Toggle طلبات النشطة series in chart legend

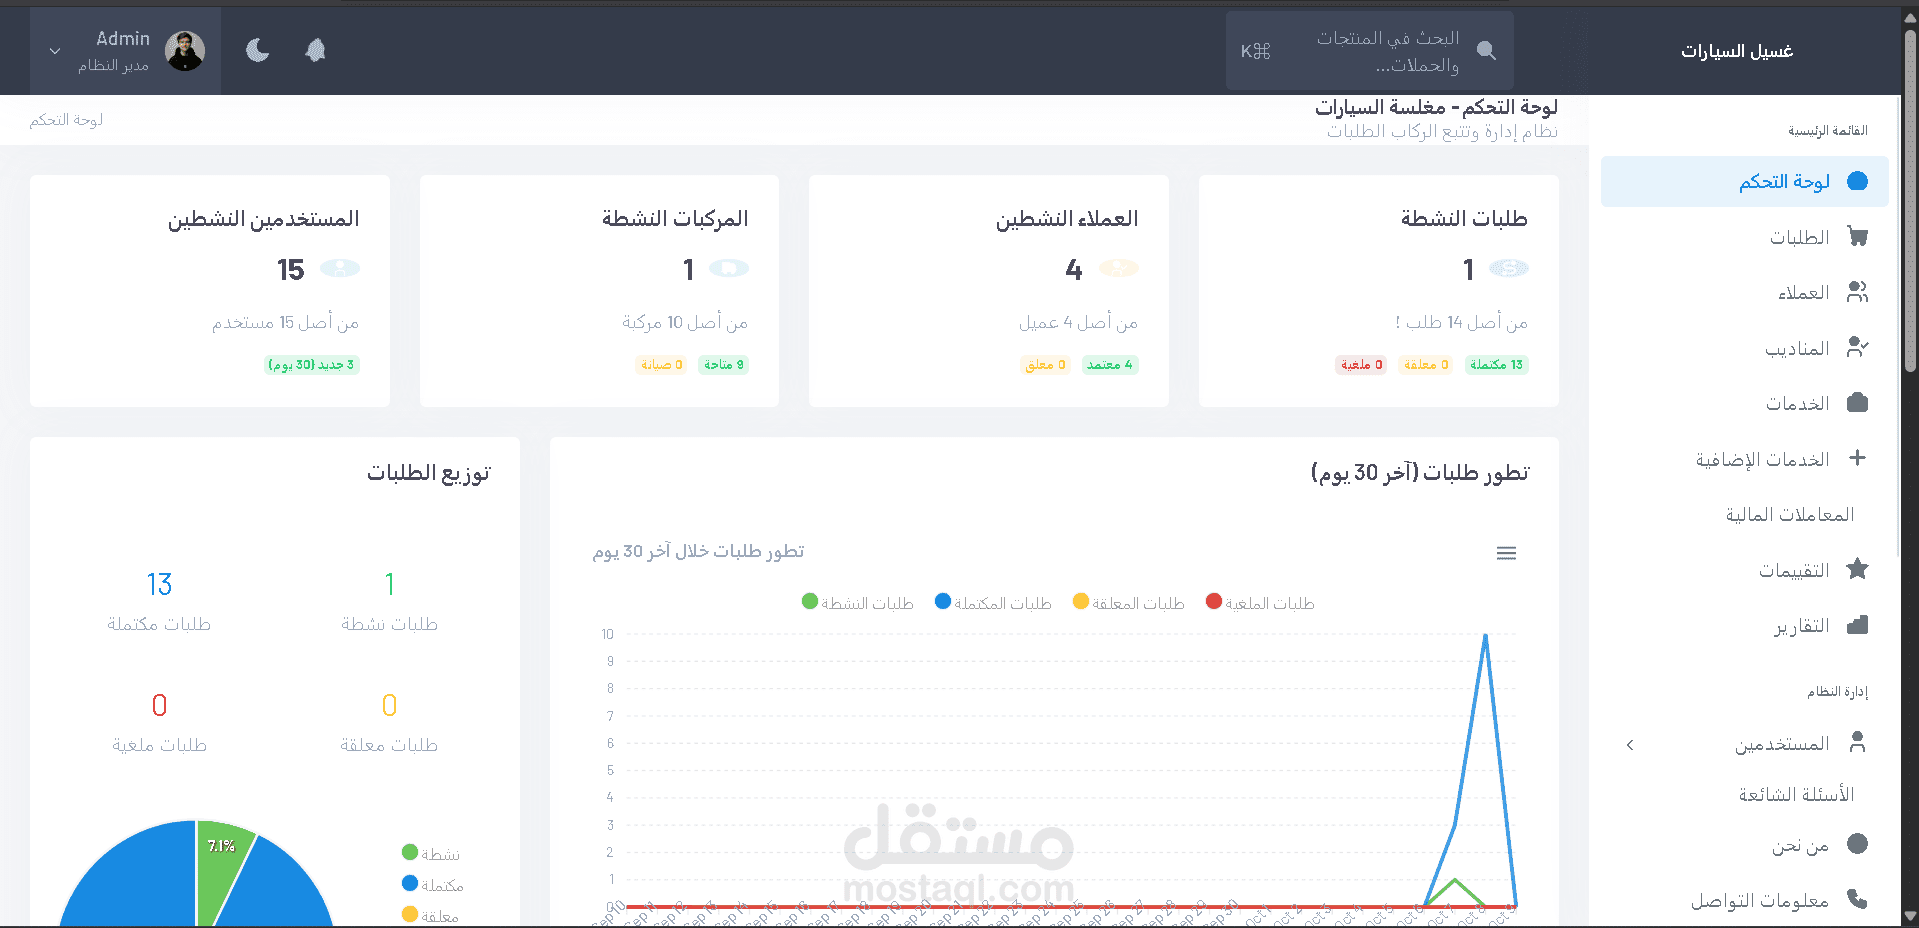coord(858,603)
